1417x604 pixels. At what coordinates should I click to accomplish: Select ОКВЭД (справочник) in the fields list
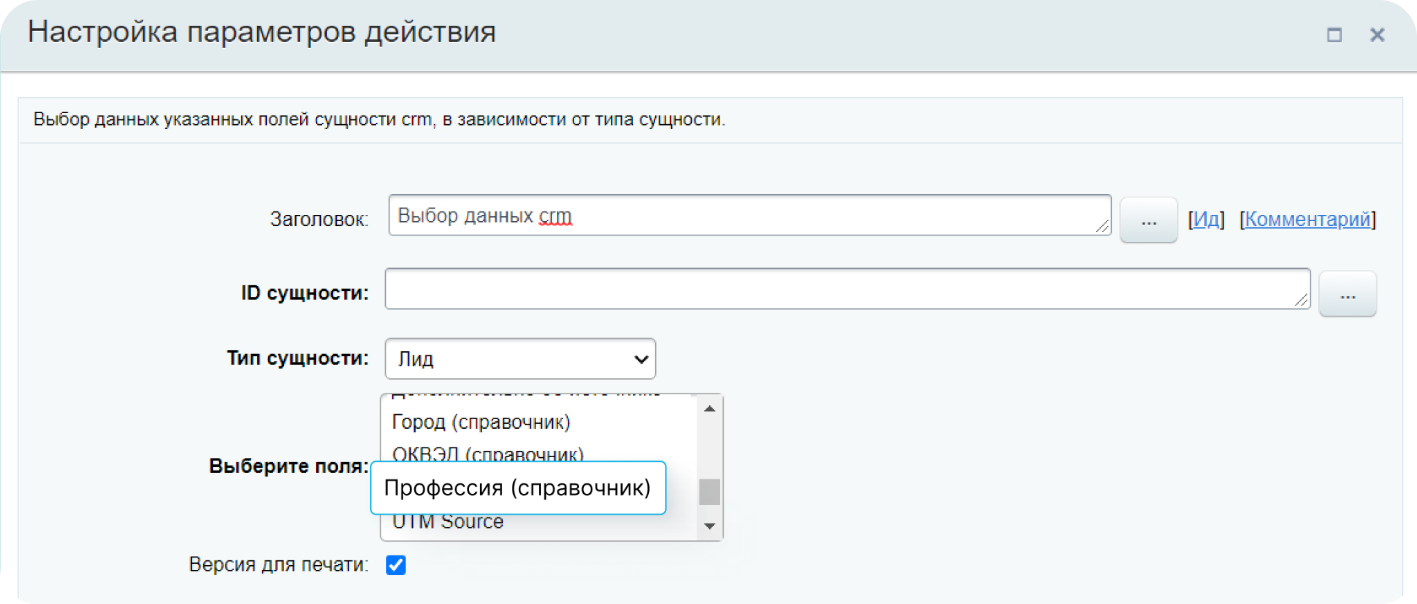pos(488,454)
